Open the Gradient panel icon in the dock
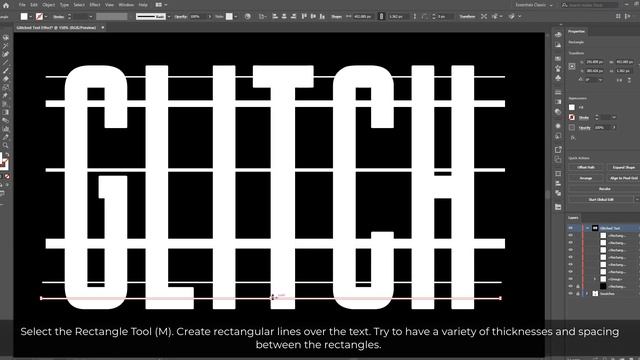This screenshot has width=640, height=360. (x=558, y=102)
